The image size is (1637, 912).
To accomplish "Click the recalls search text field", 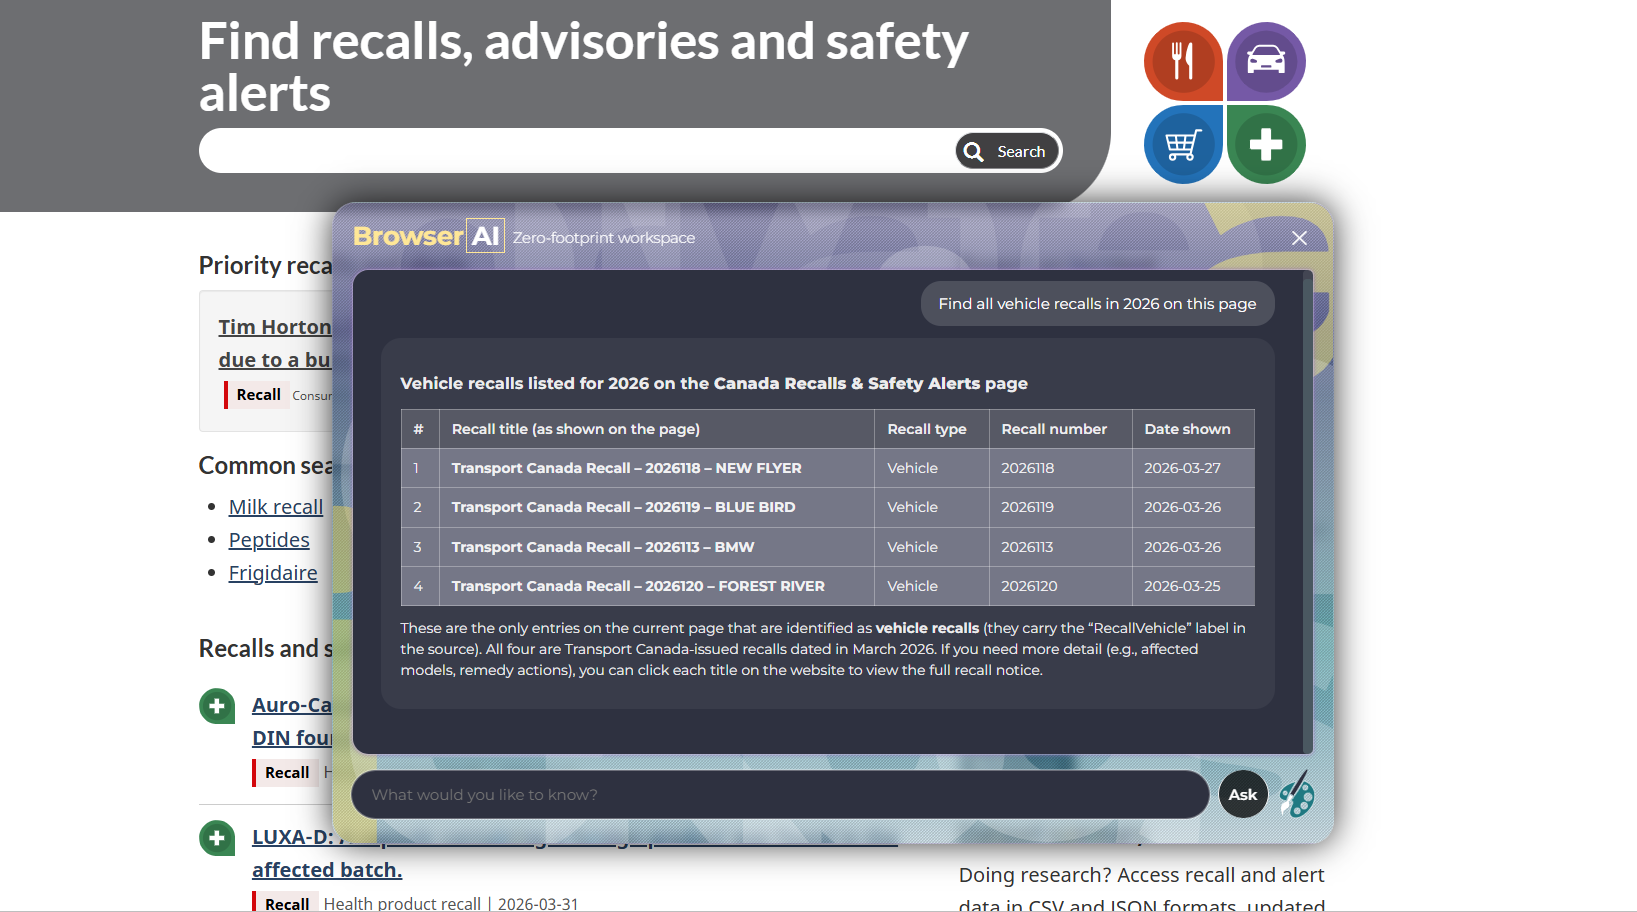I will point(575,151).
